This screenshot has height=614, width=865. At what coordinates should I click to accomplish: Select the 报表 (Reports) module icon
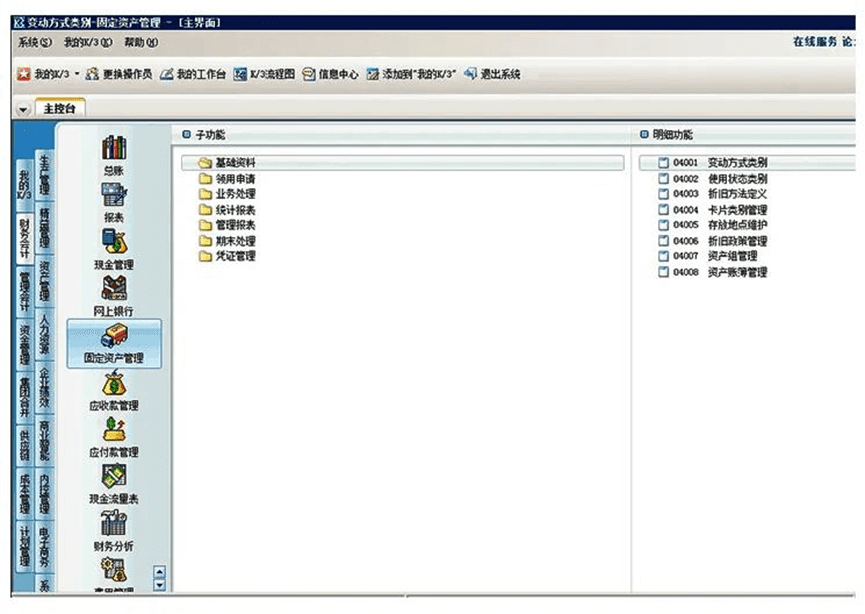113,202
